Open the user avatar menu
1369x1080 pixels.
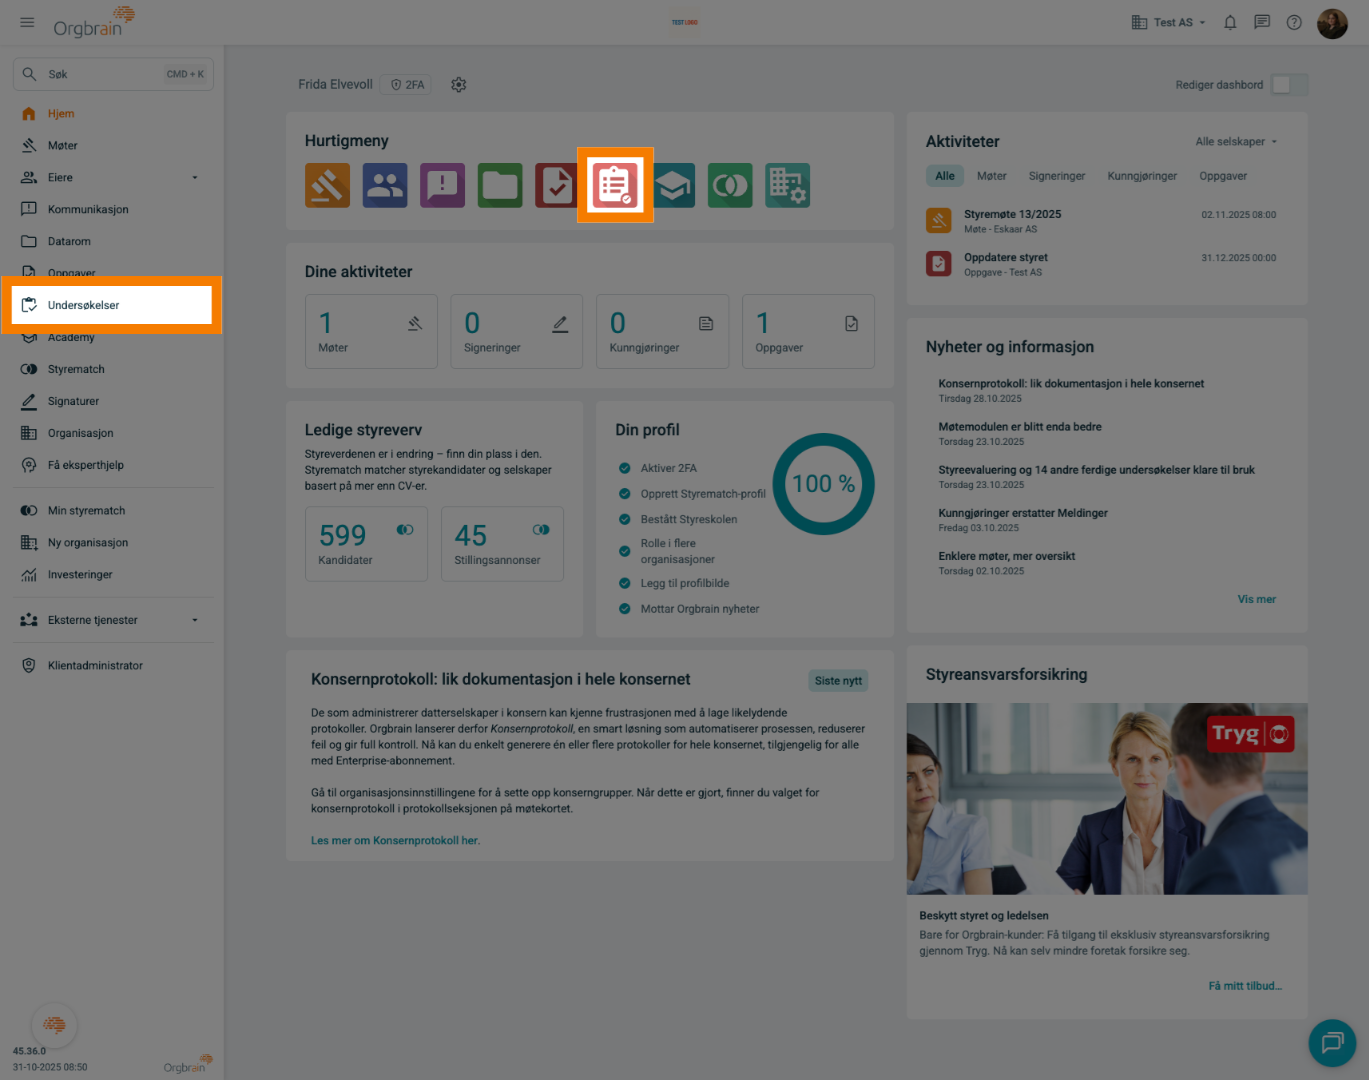point(1332,23)
